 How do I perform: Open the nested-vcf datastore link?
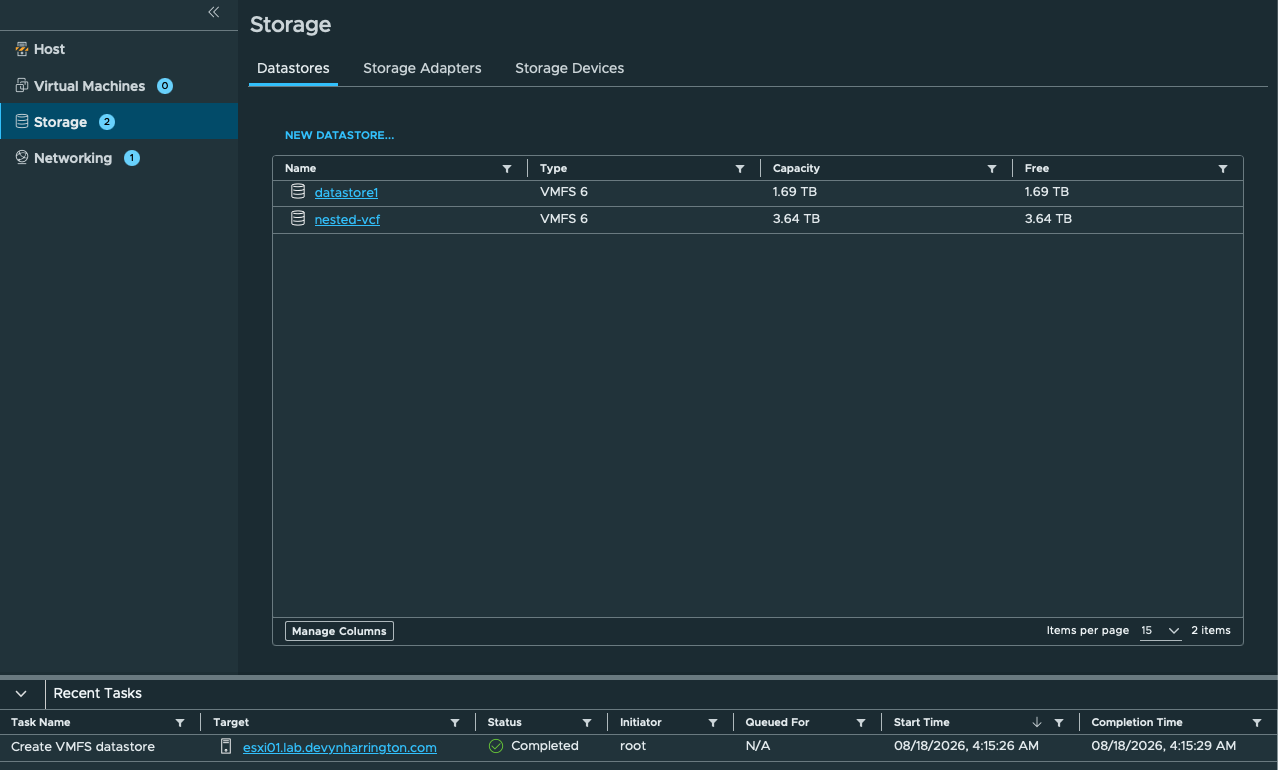[x=347, y=219]
